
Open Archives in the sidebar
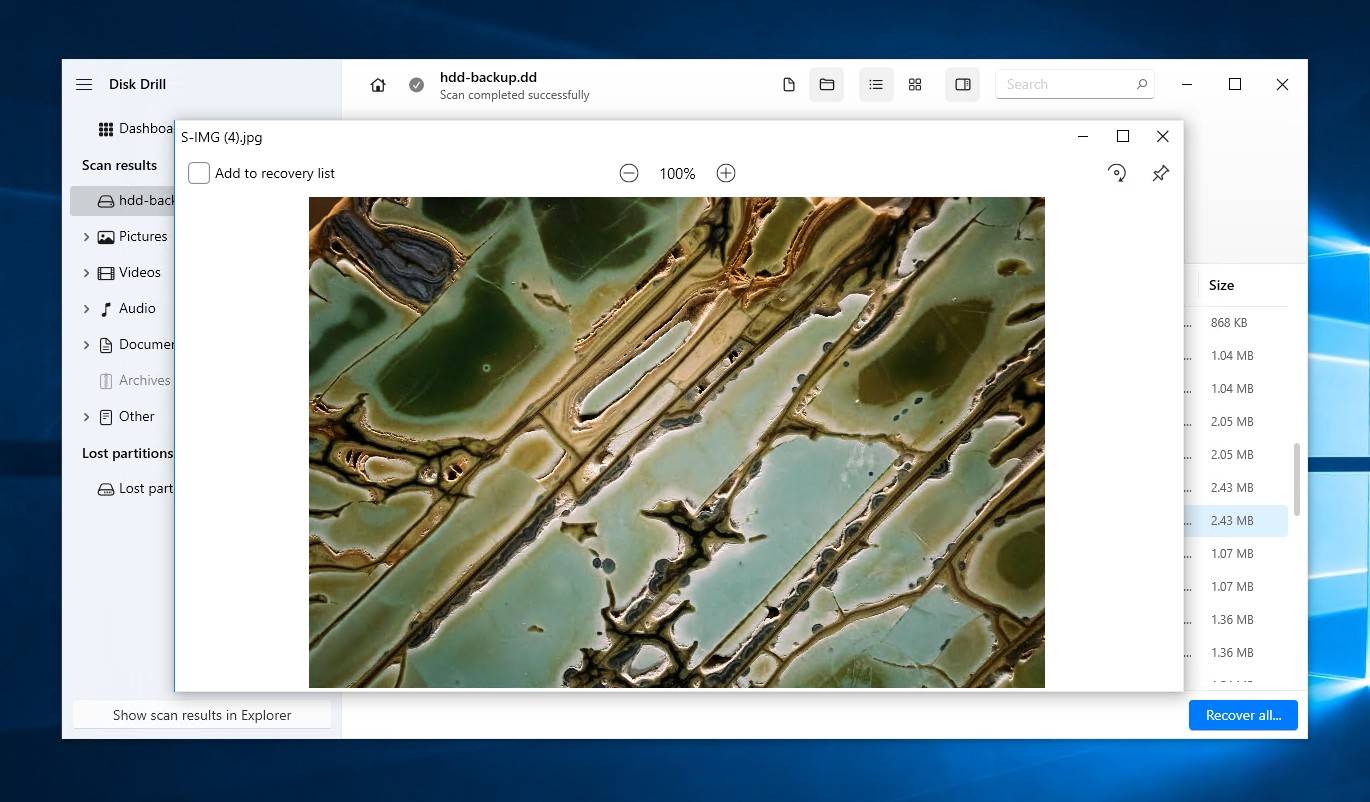pyautogui.click(x=144, y=380)
